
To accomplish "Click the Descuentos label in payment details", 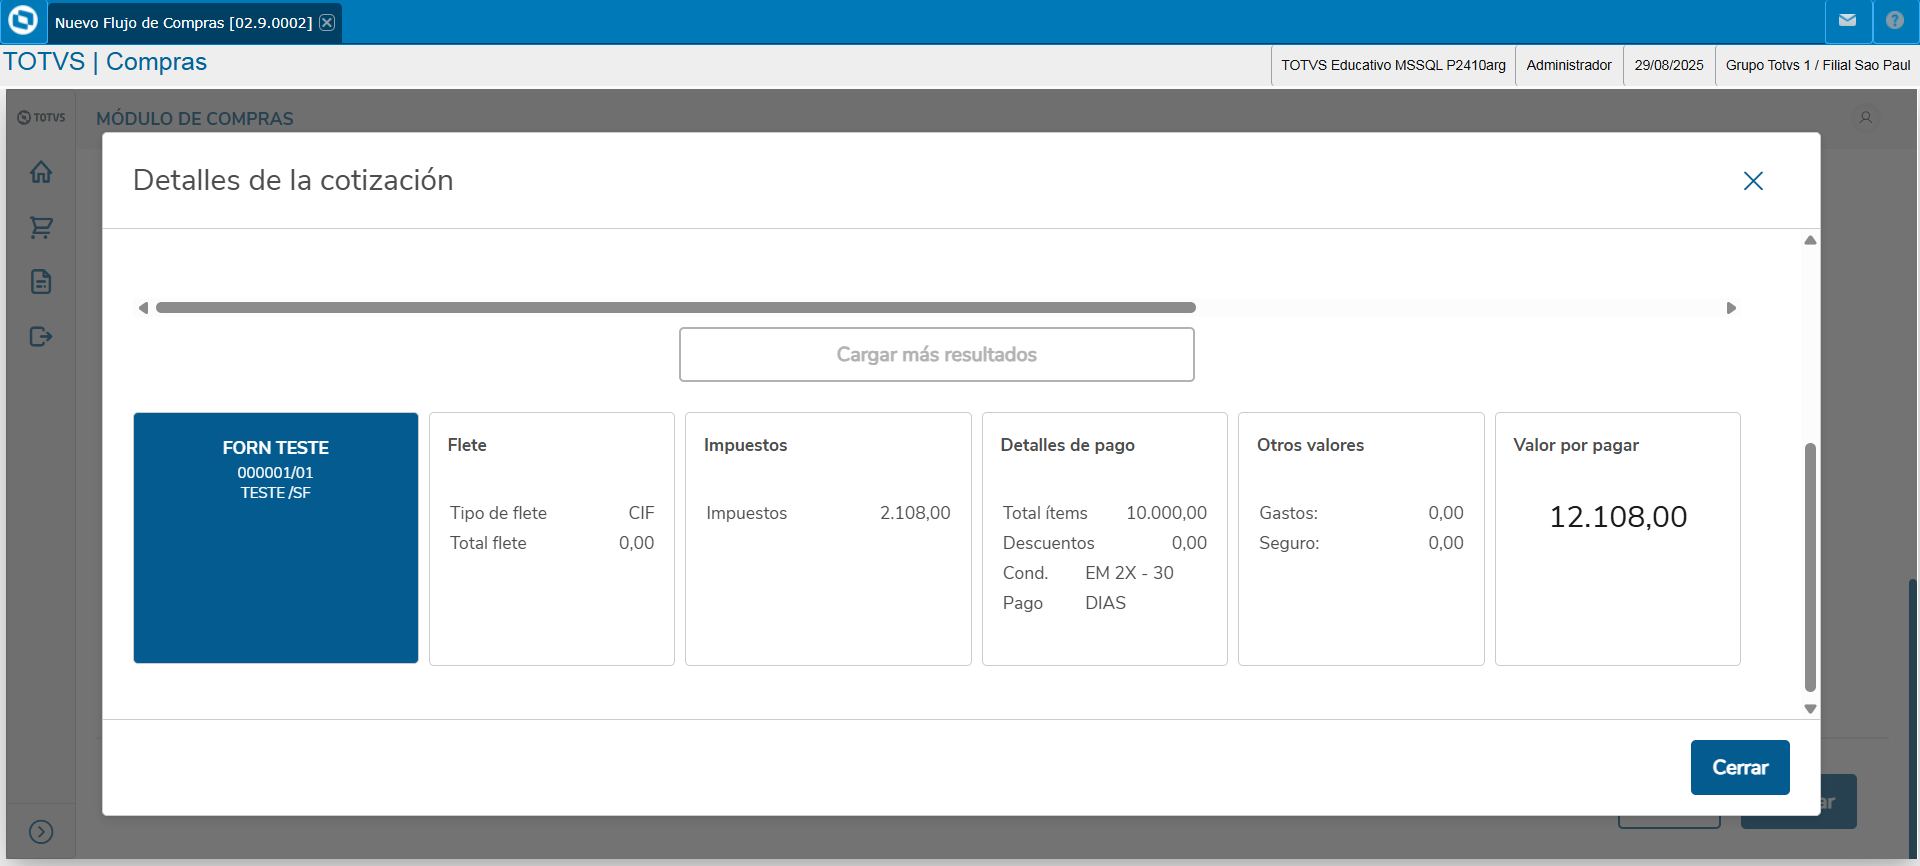I will coord(1049,543).
